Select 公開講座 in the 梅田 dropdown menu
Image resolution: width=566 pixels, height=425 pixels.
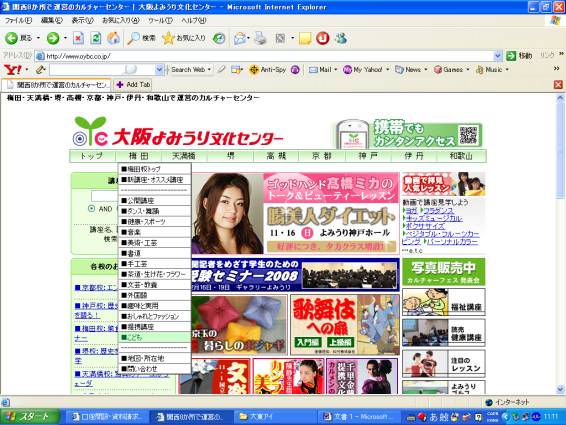point(154,200)
